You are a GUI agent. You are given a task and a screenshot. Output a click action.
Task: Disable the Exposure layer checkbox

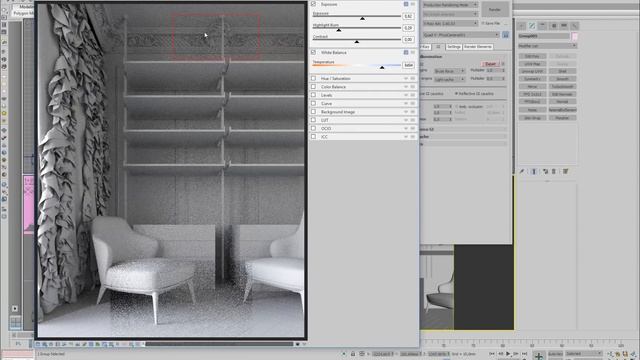313,4
